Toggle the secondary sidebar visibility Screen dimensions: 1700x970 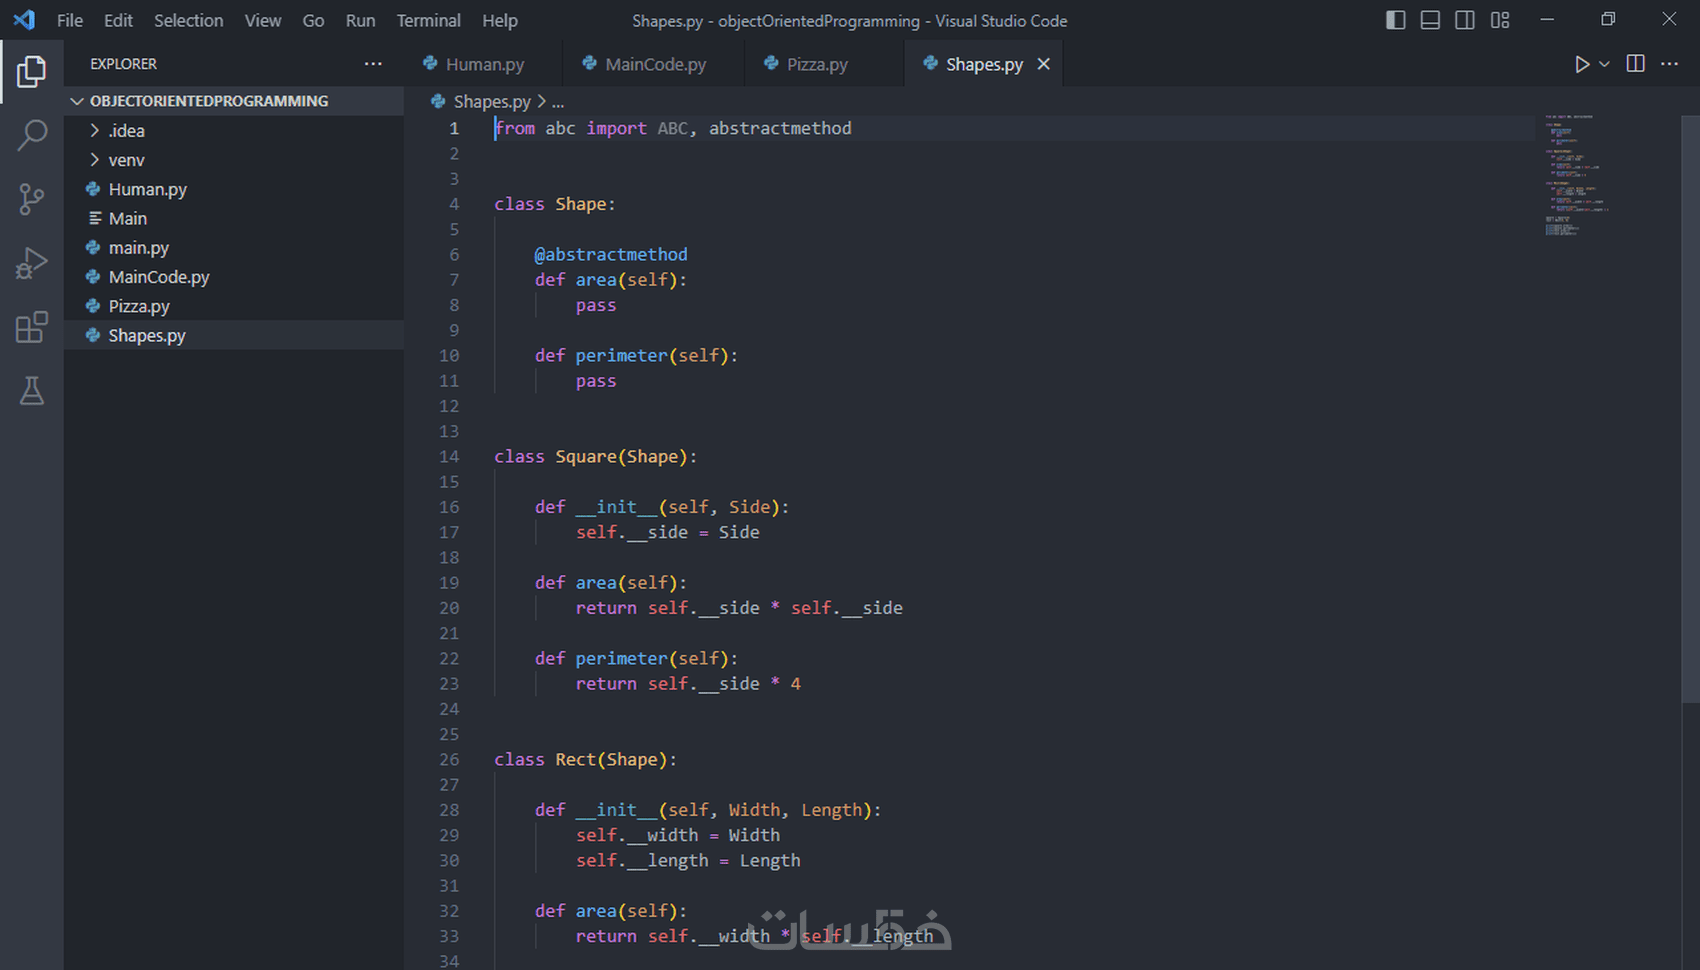click(x=1464, y=19)
